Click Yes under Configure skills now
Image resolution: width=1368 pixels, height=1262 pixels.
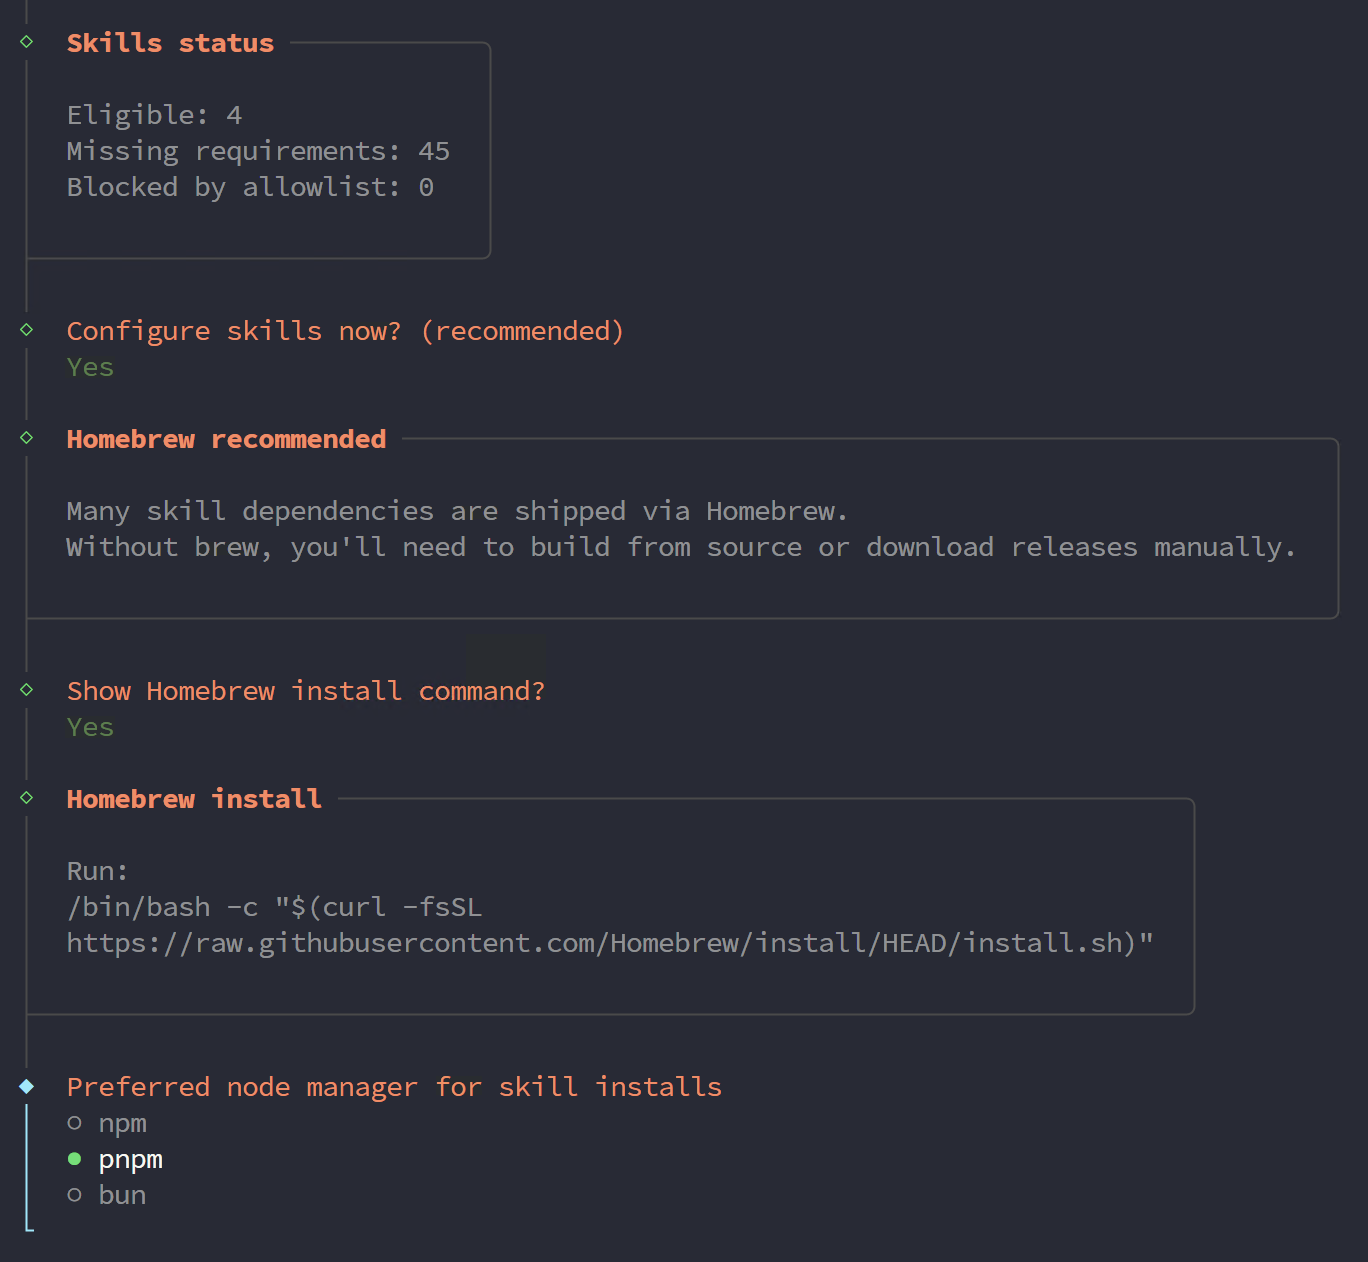[x=89, y=367]
